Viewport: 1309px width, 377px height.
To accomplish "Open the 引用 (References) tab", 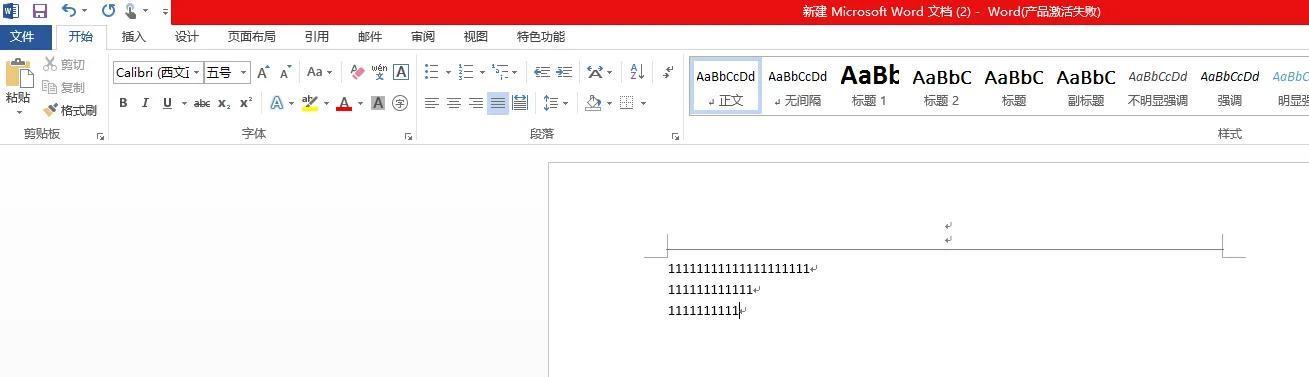I will click(x=316, y=37).
